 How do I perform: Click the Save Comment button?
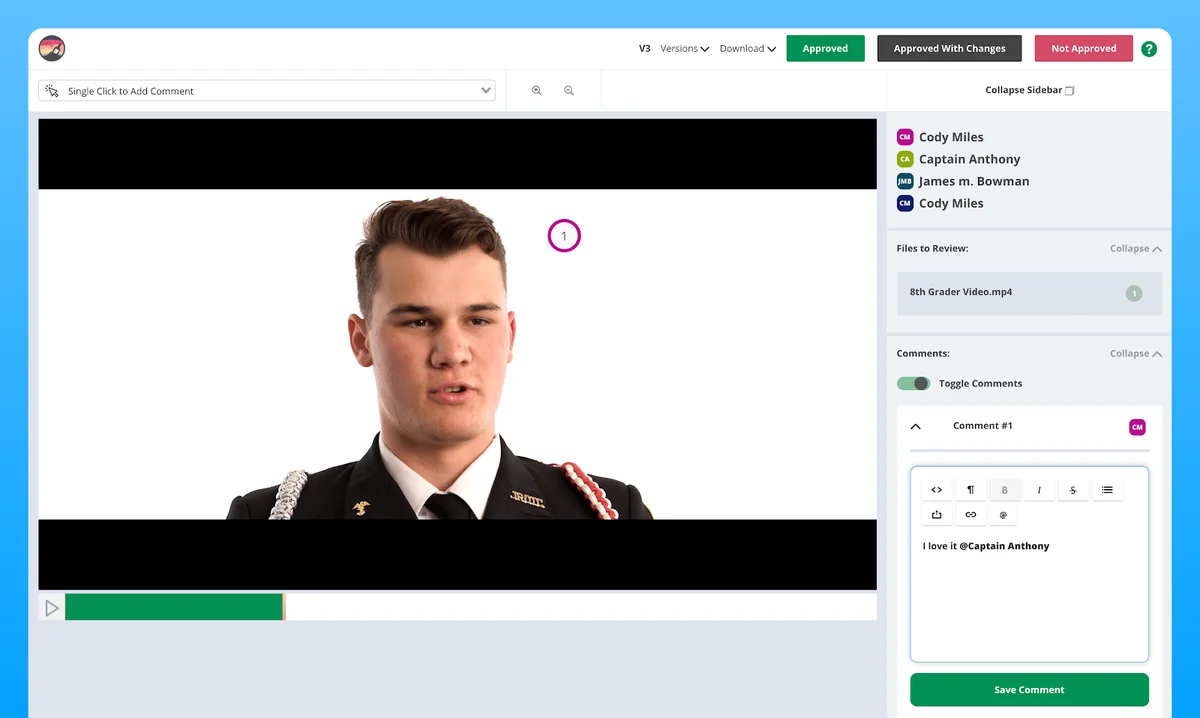(1029, 690)
